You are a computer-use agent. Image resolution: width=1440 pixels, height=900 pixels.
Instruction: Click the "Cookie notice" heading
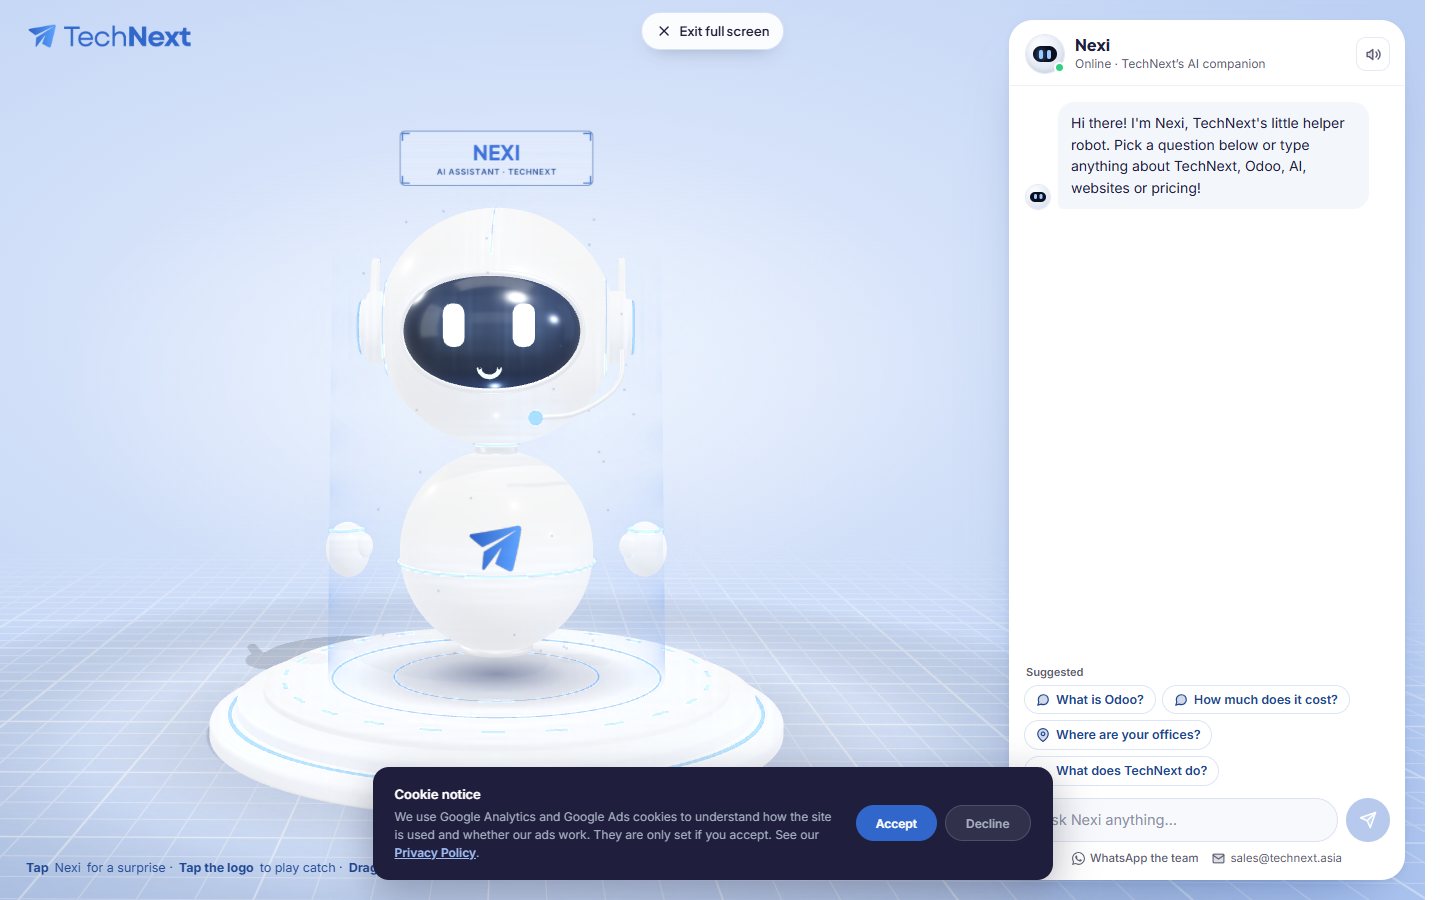(x=437, y=794)
